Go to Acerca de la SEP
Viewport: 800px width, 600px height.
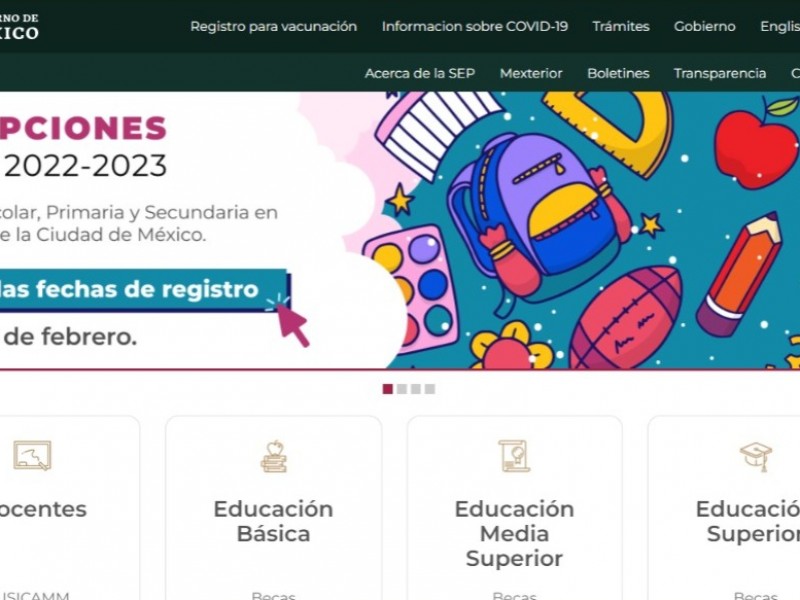[420, 73]
